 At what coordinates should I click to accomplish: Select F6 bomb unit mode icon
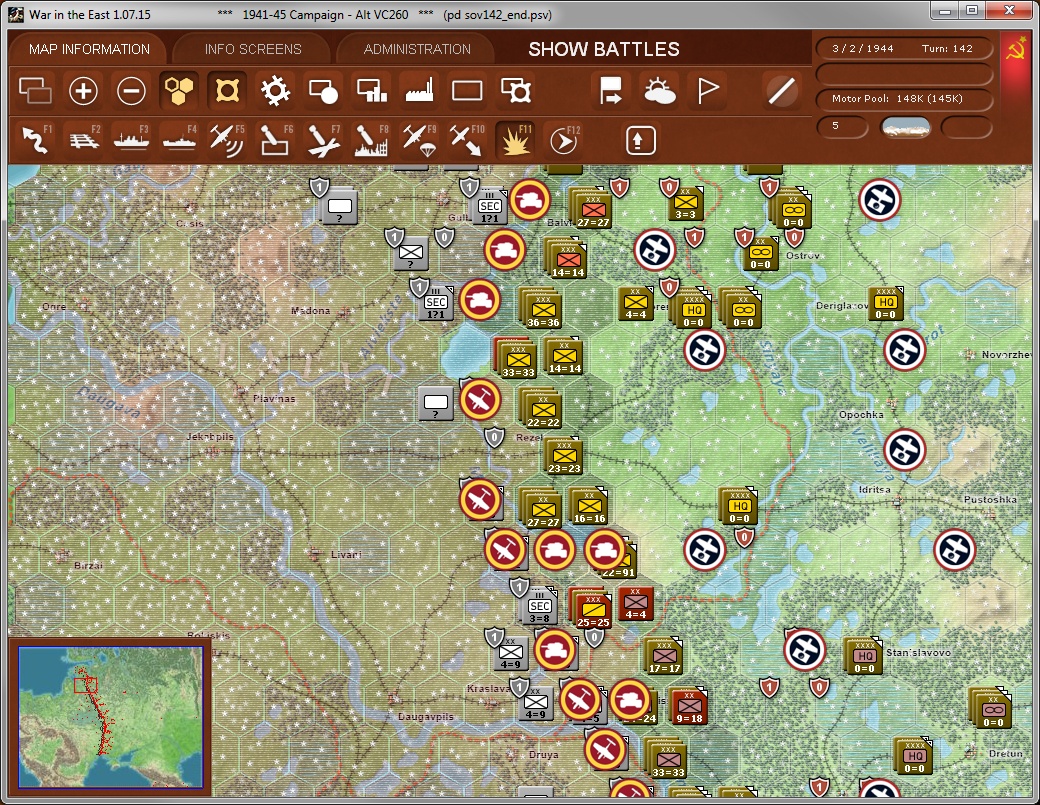click(x=275, y=140)
